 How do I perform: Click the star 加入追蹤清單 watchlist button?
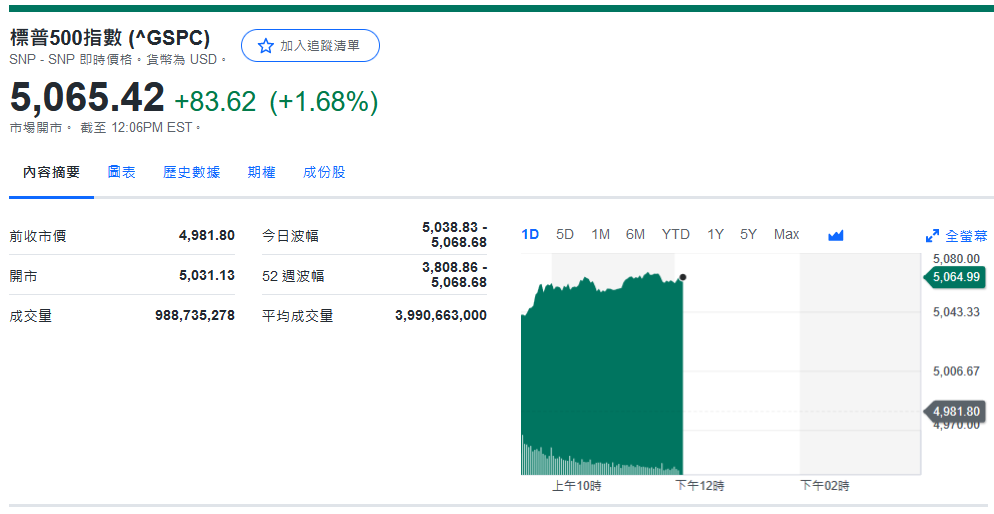pyautogui.click(x=310, y=46)
